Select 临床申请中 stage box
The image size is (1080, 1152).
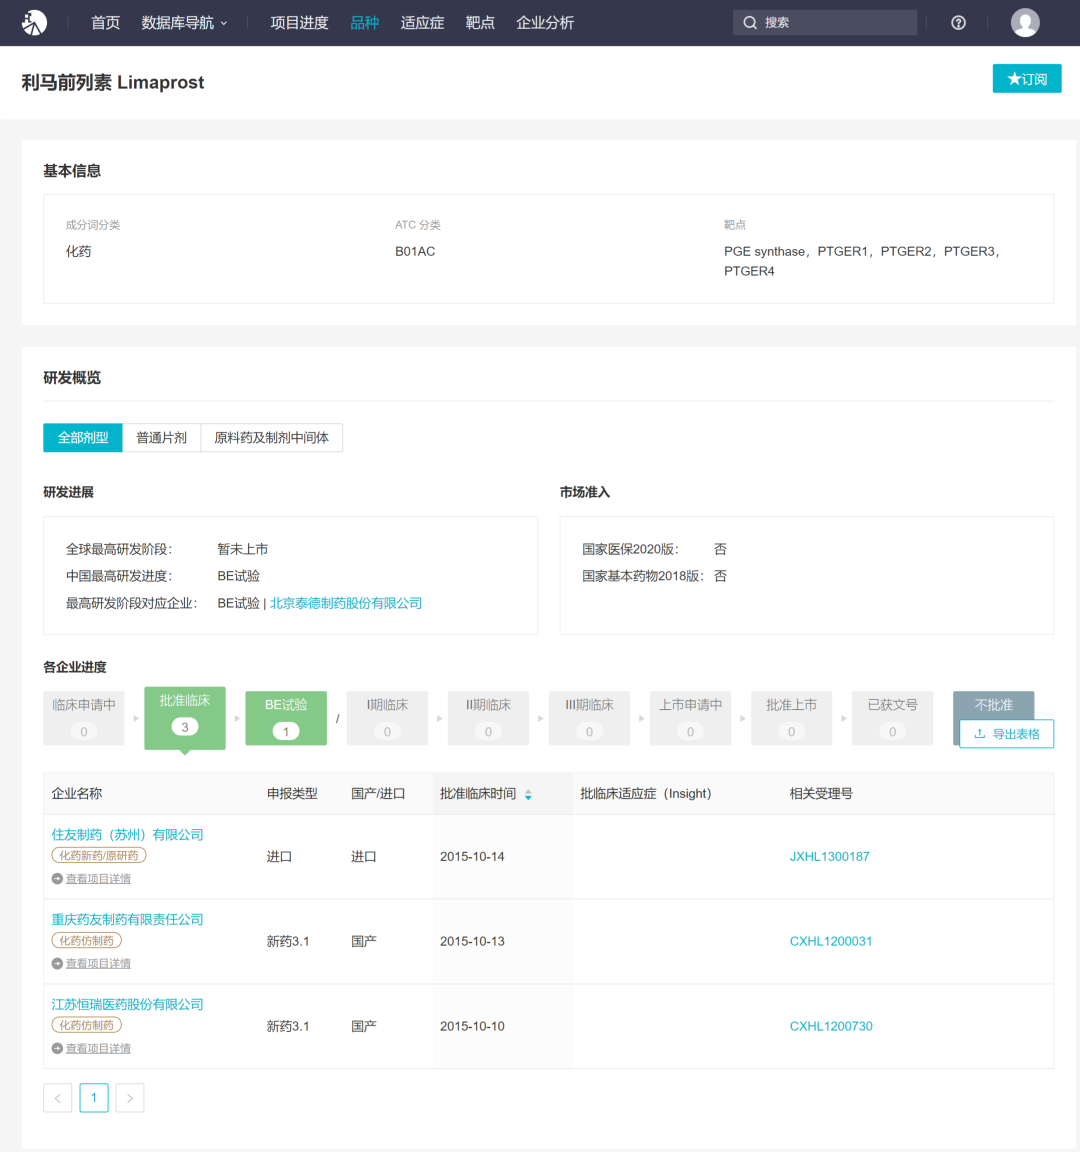click(84, 718)
